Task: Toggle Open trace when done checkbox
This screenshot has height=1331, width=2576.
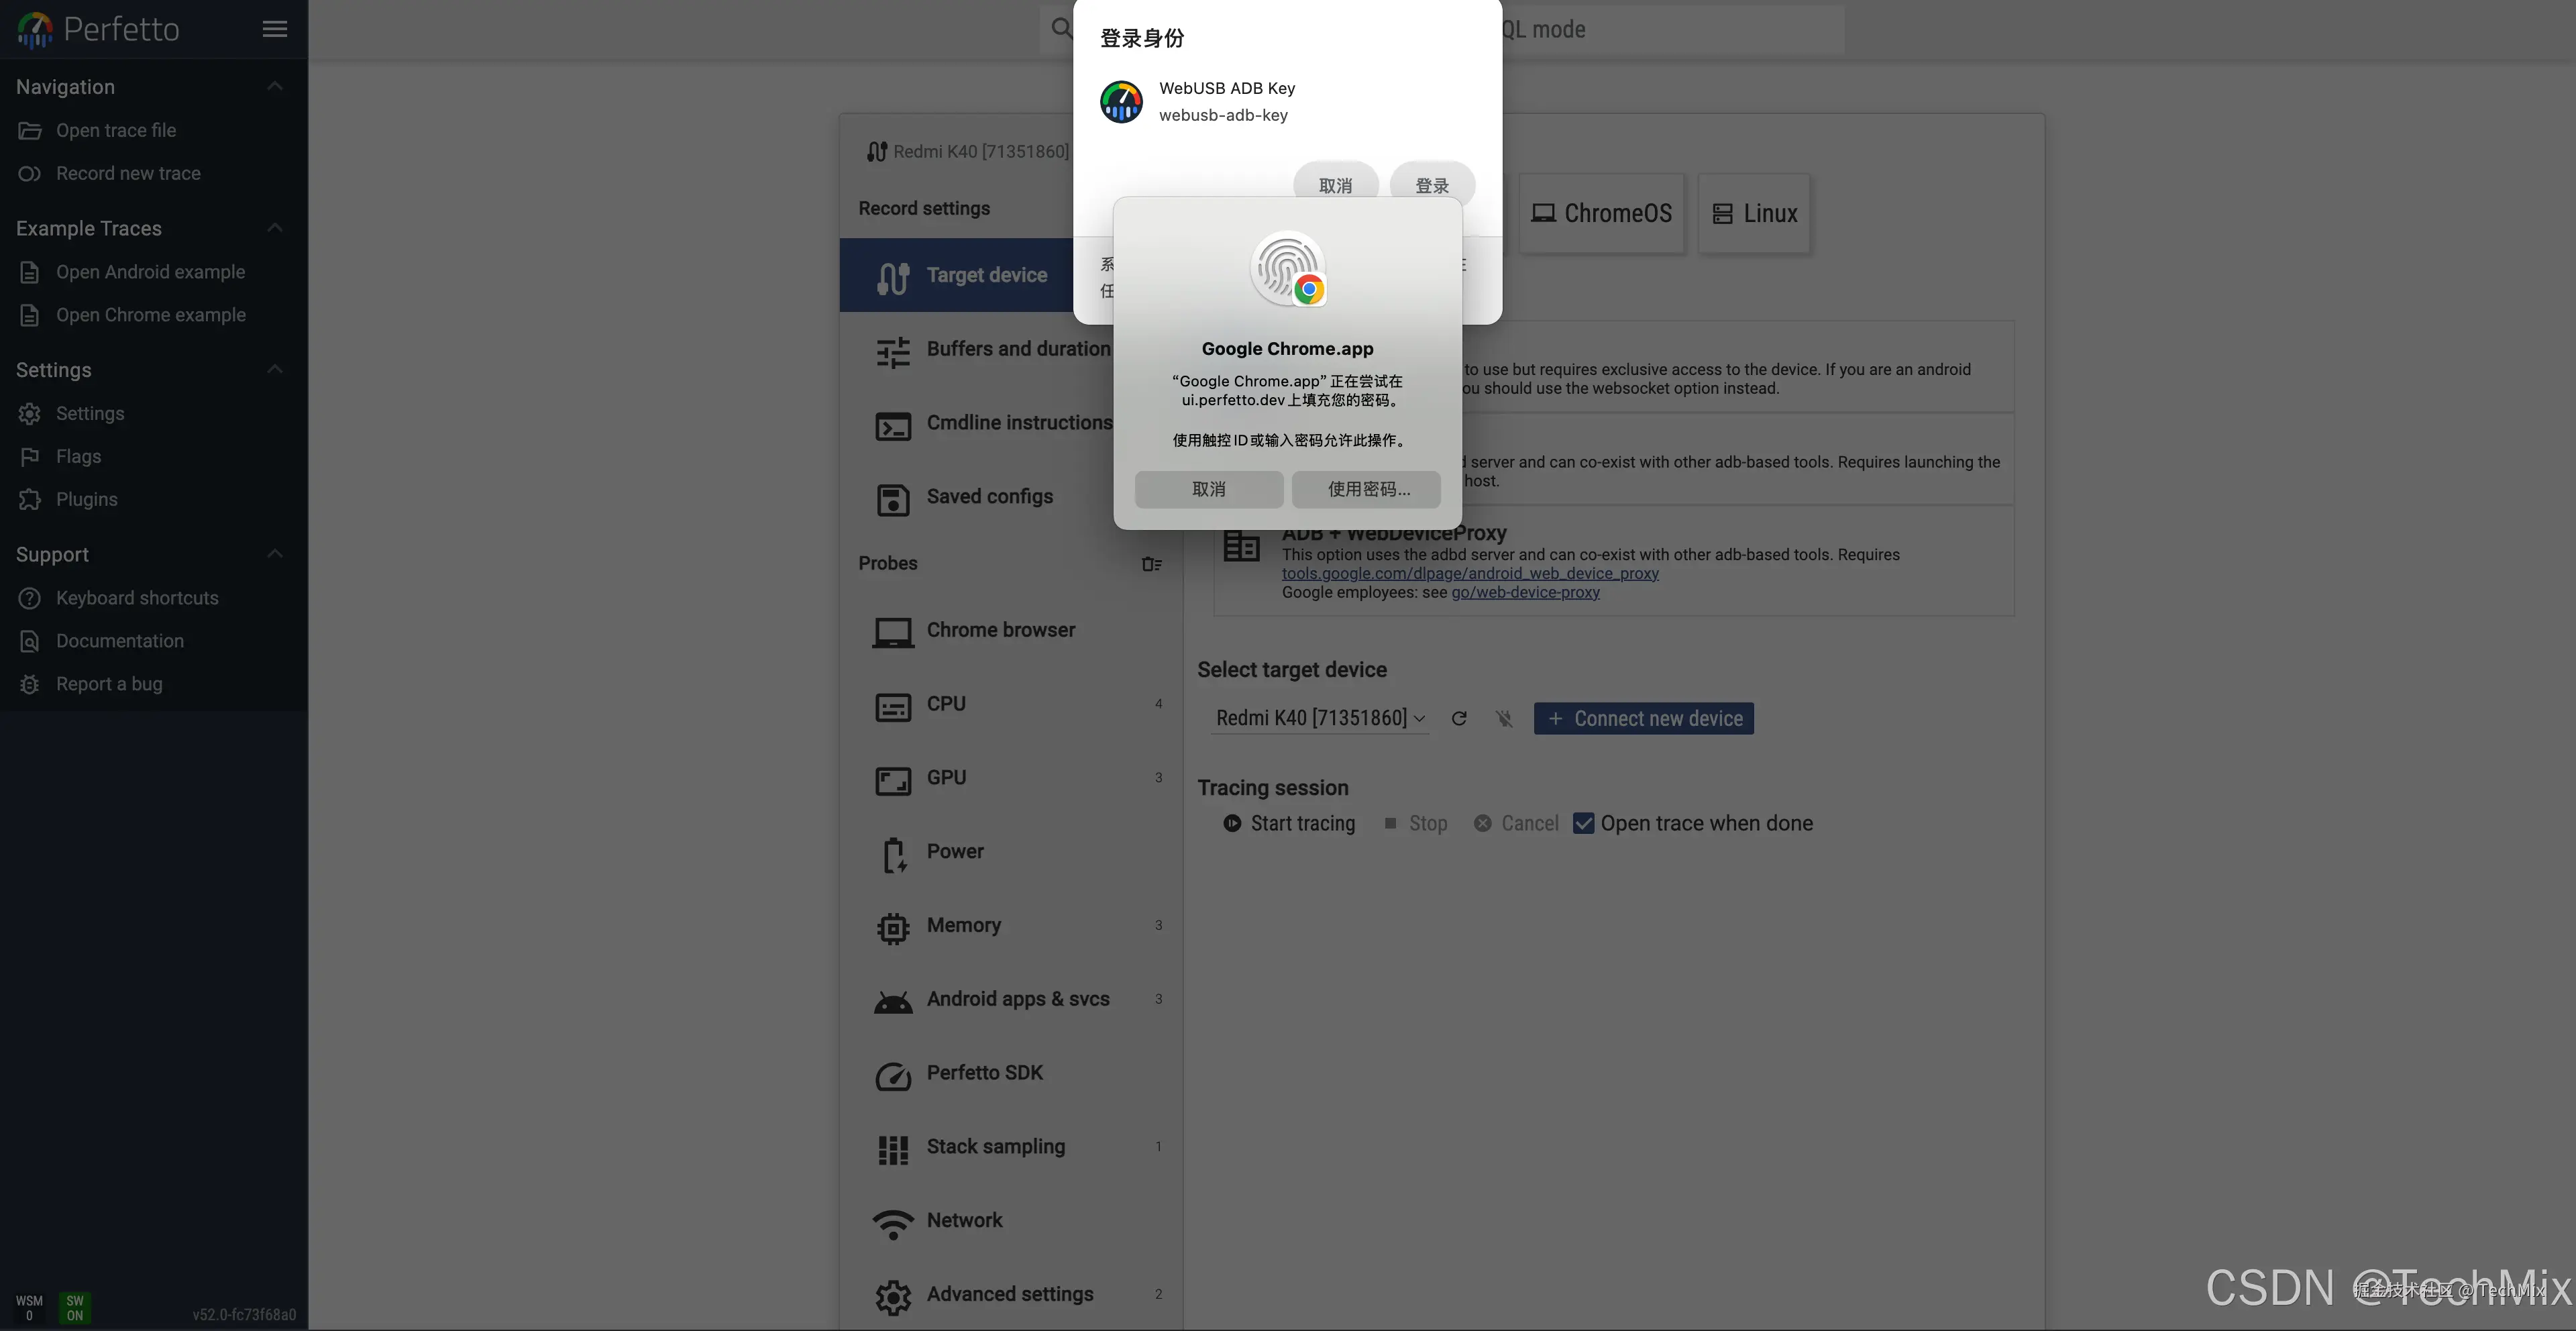Action: click(1583, 823)
